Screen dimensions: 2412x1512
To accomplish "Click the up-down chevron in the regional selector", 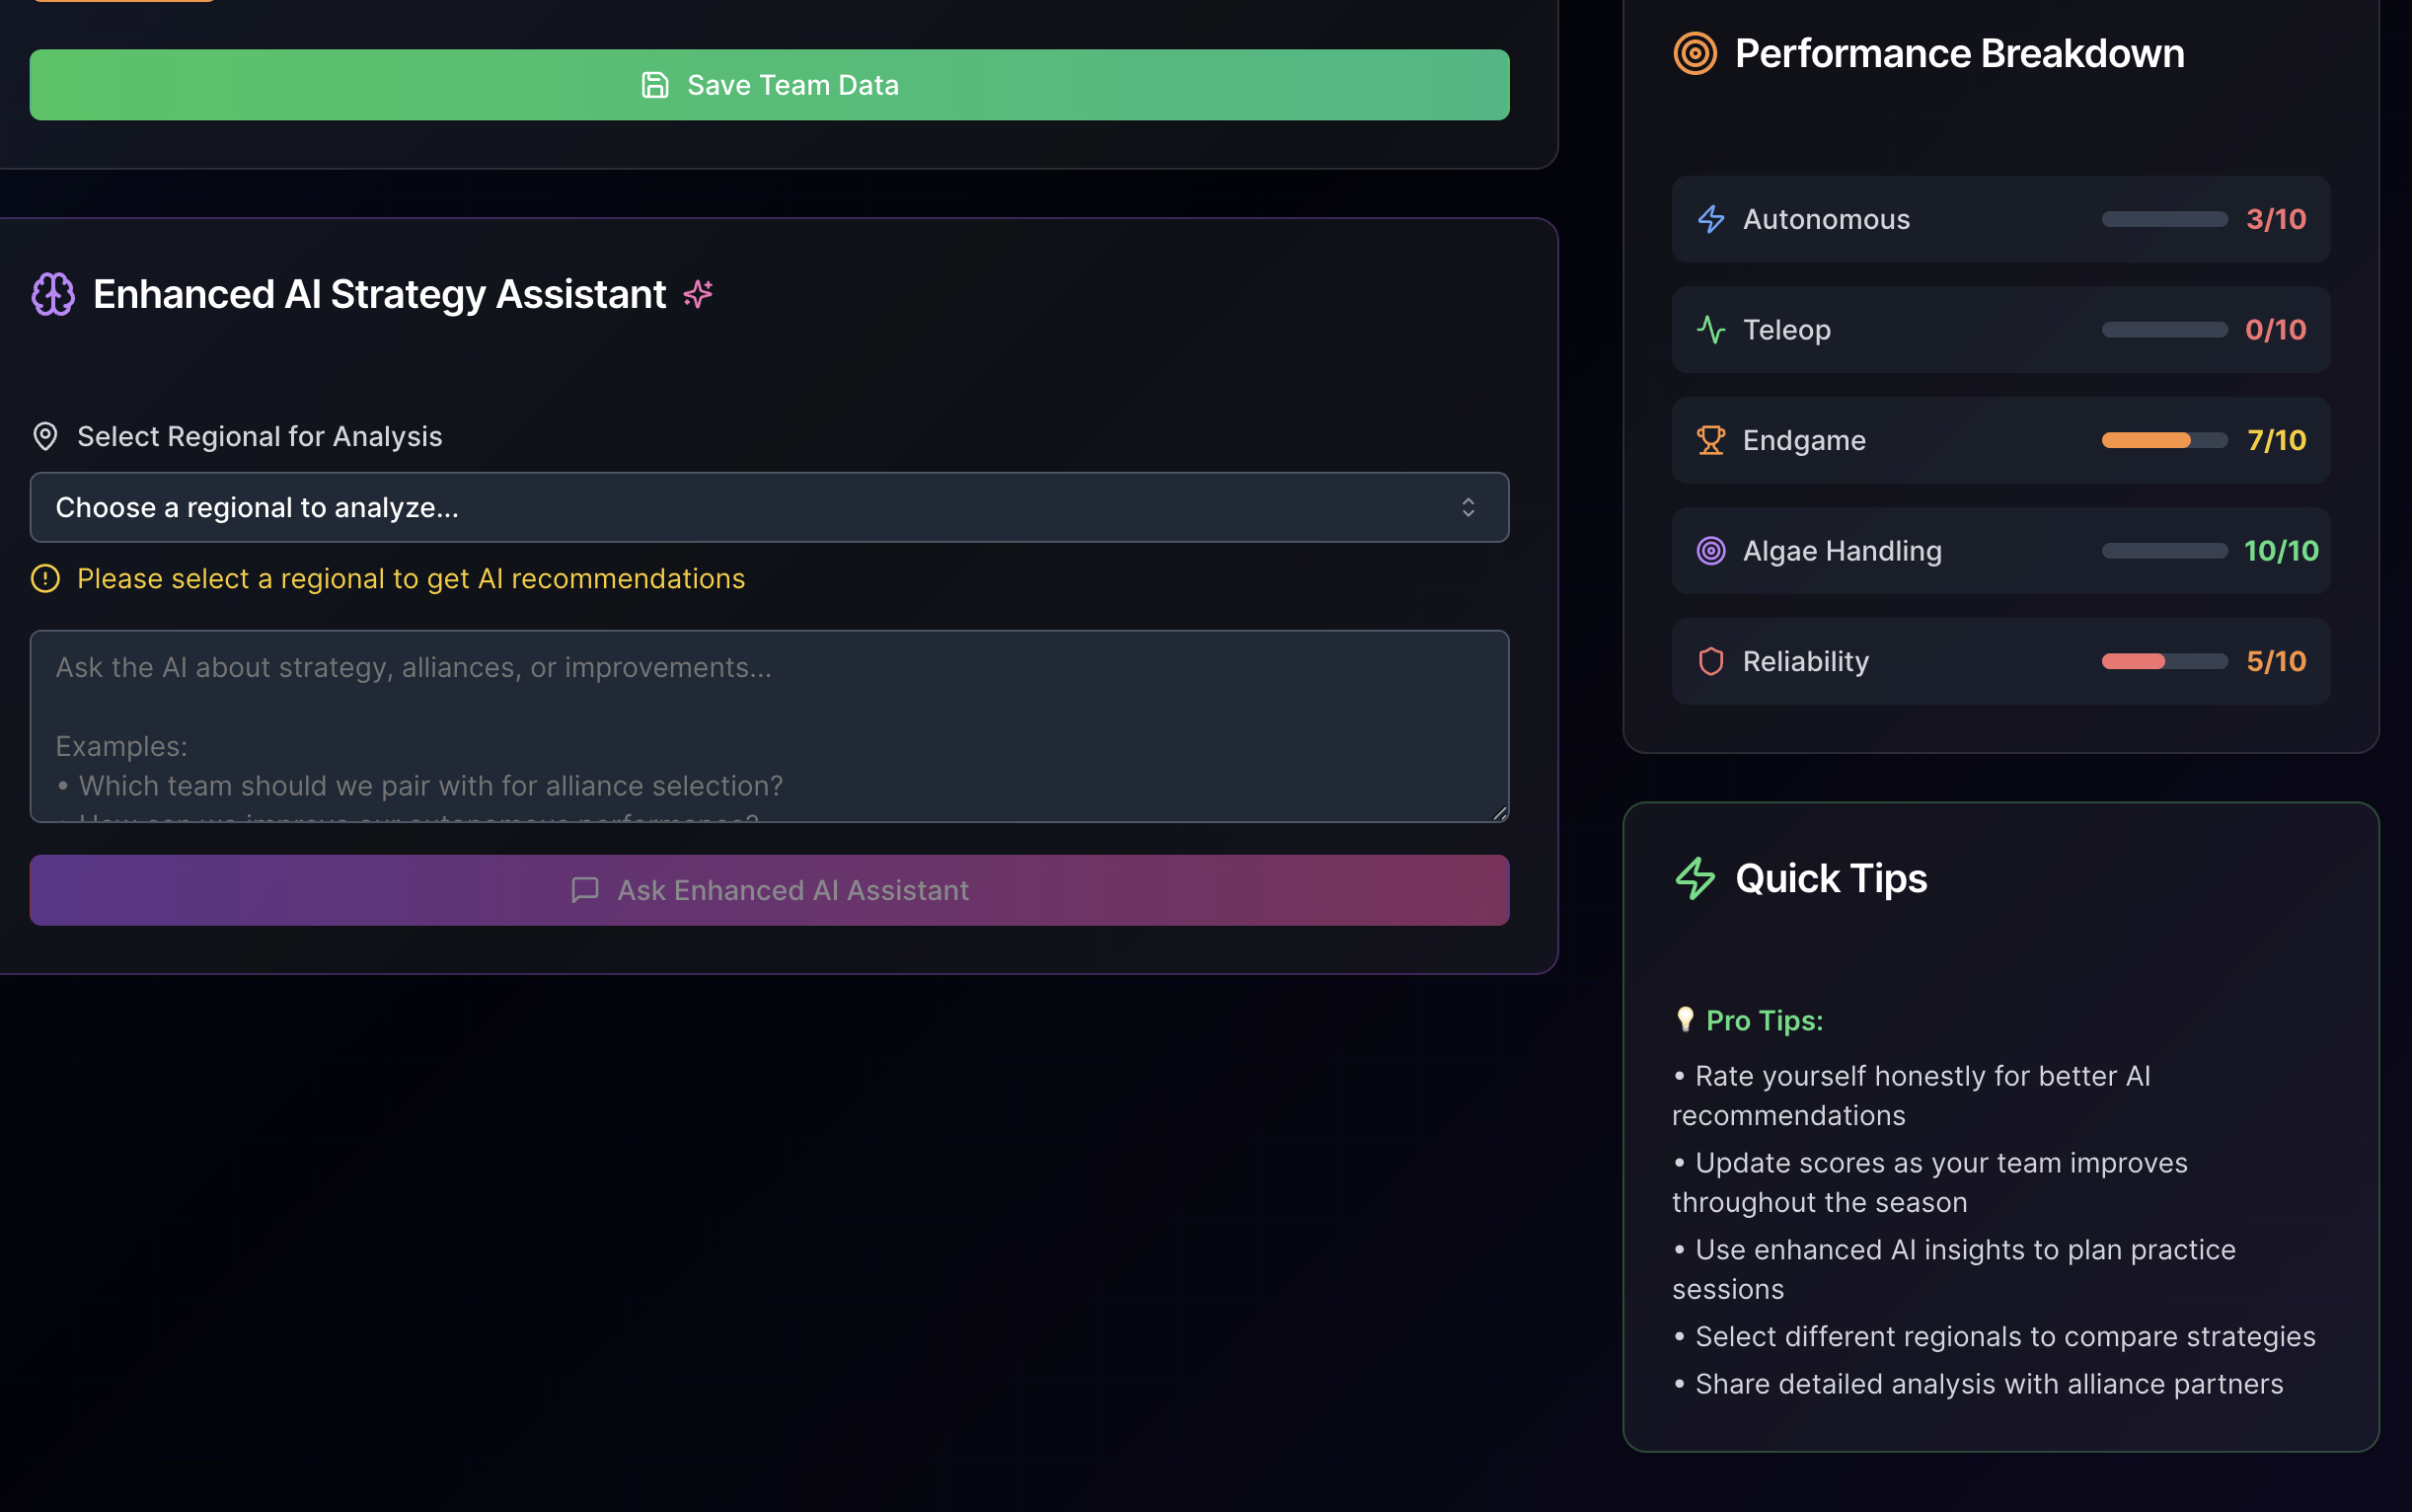I will tap(1468, 508).
